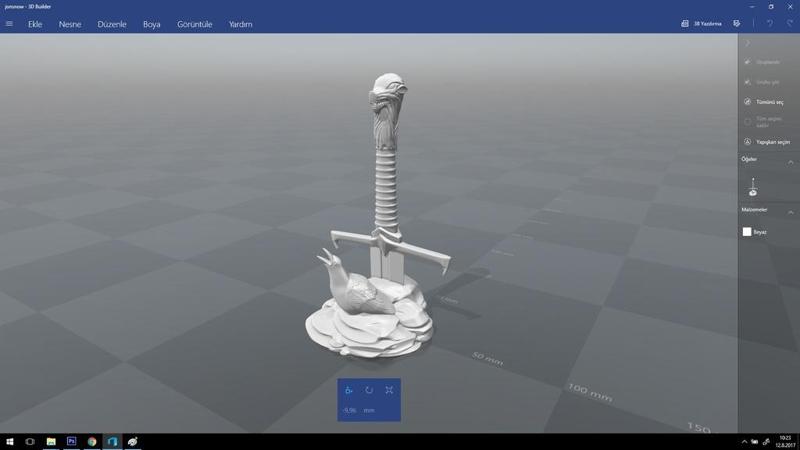Collapse the Malzemeler section
The width and height of the screenshot is (800, 450).
(790, 212)
